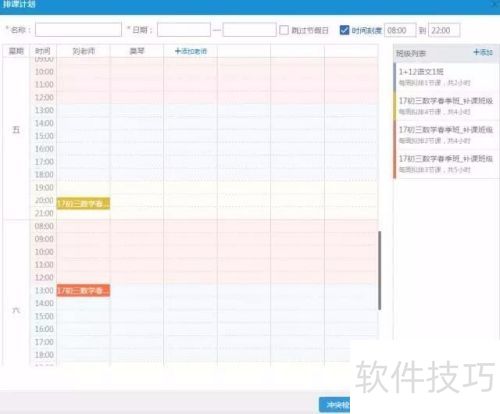The width and height of the screenshot is (500, 414).
Task: Click the timetable vertical scrollbar thumb
Action: click(379, 270)
